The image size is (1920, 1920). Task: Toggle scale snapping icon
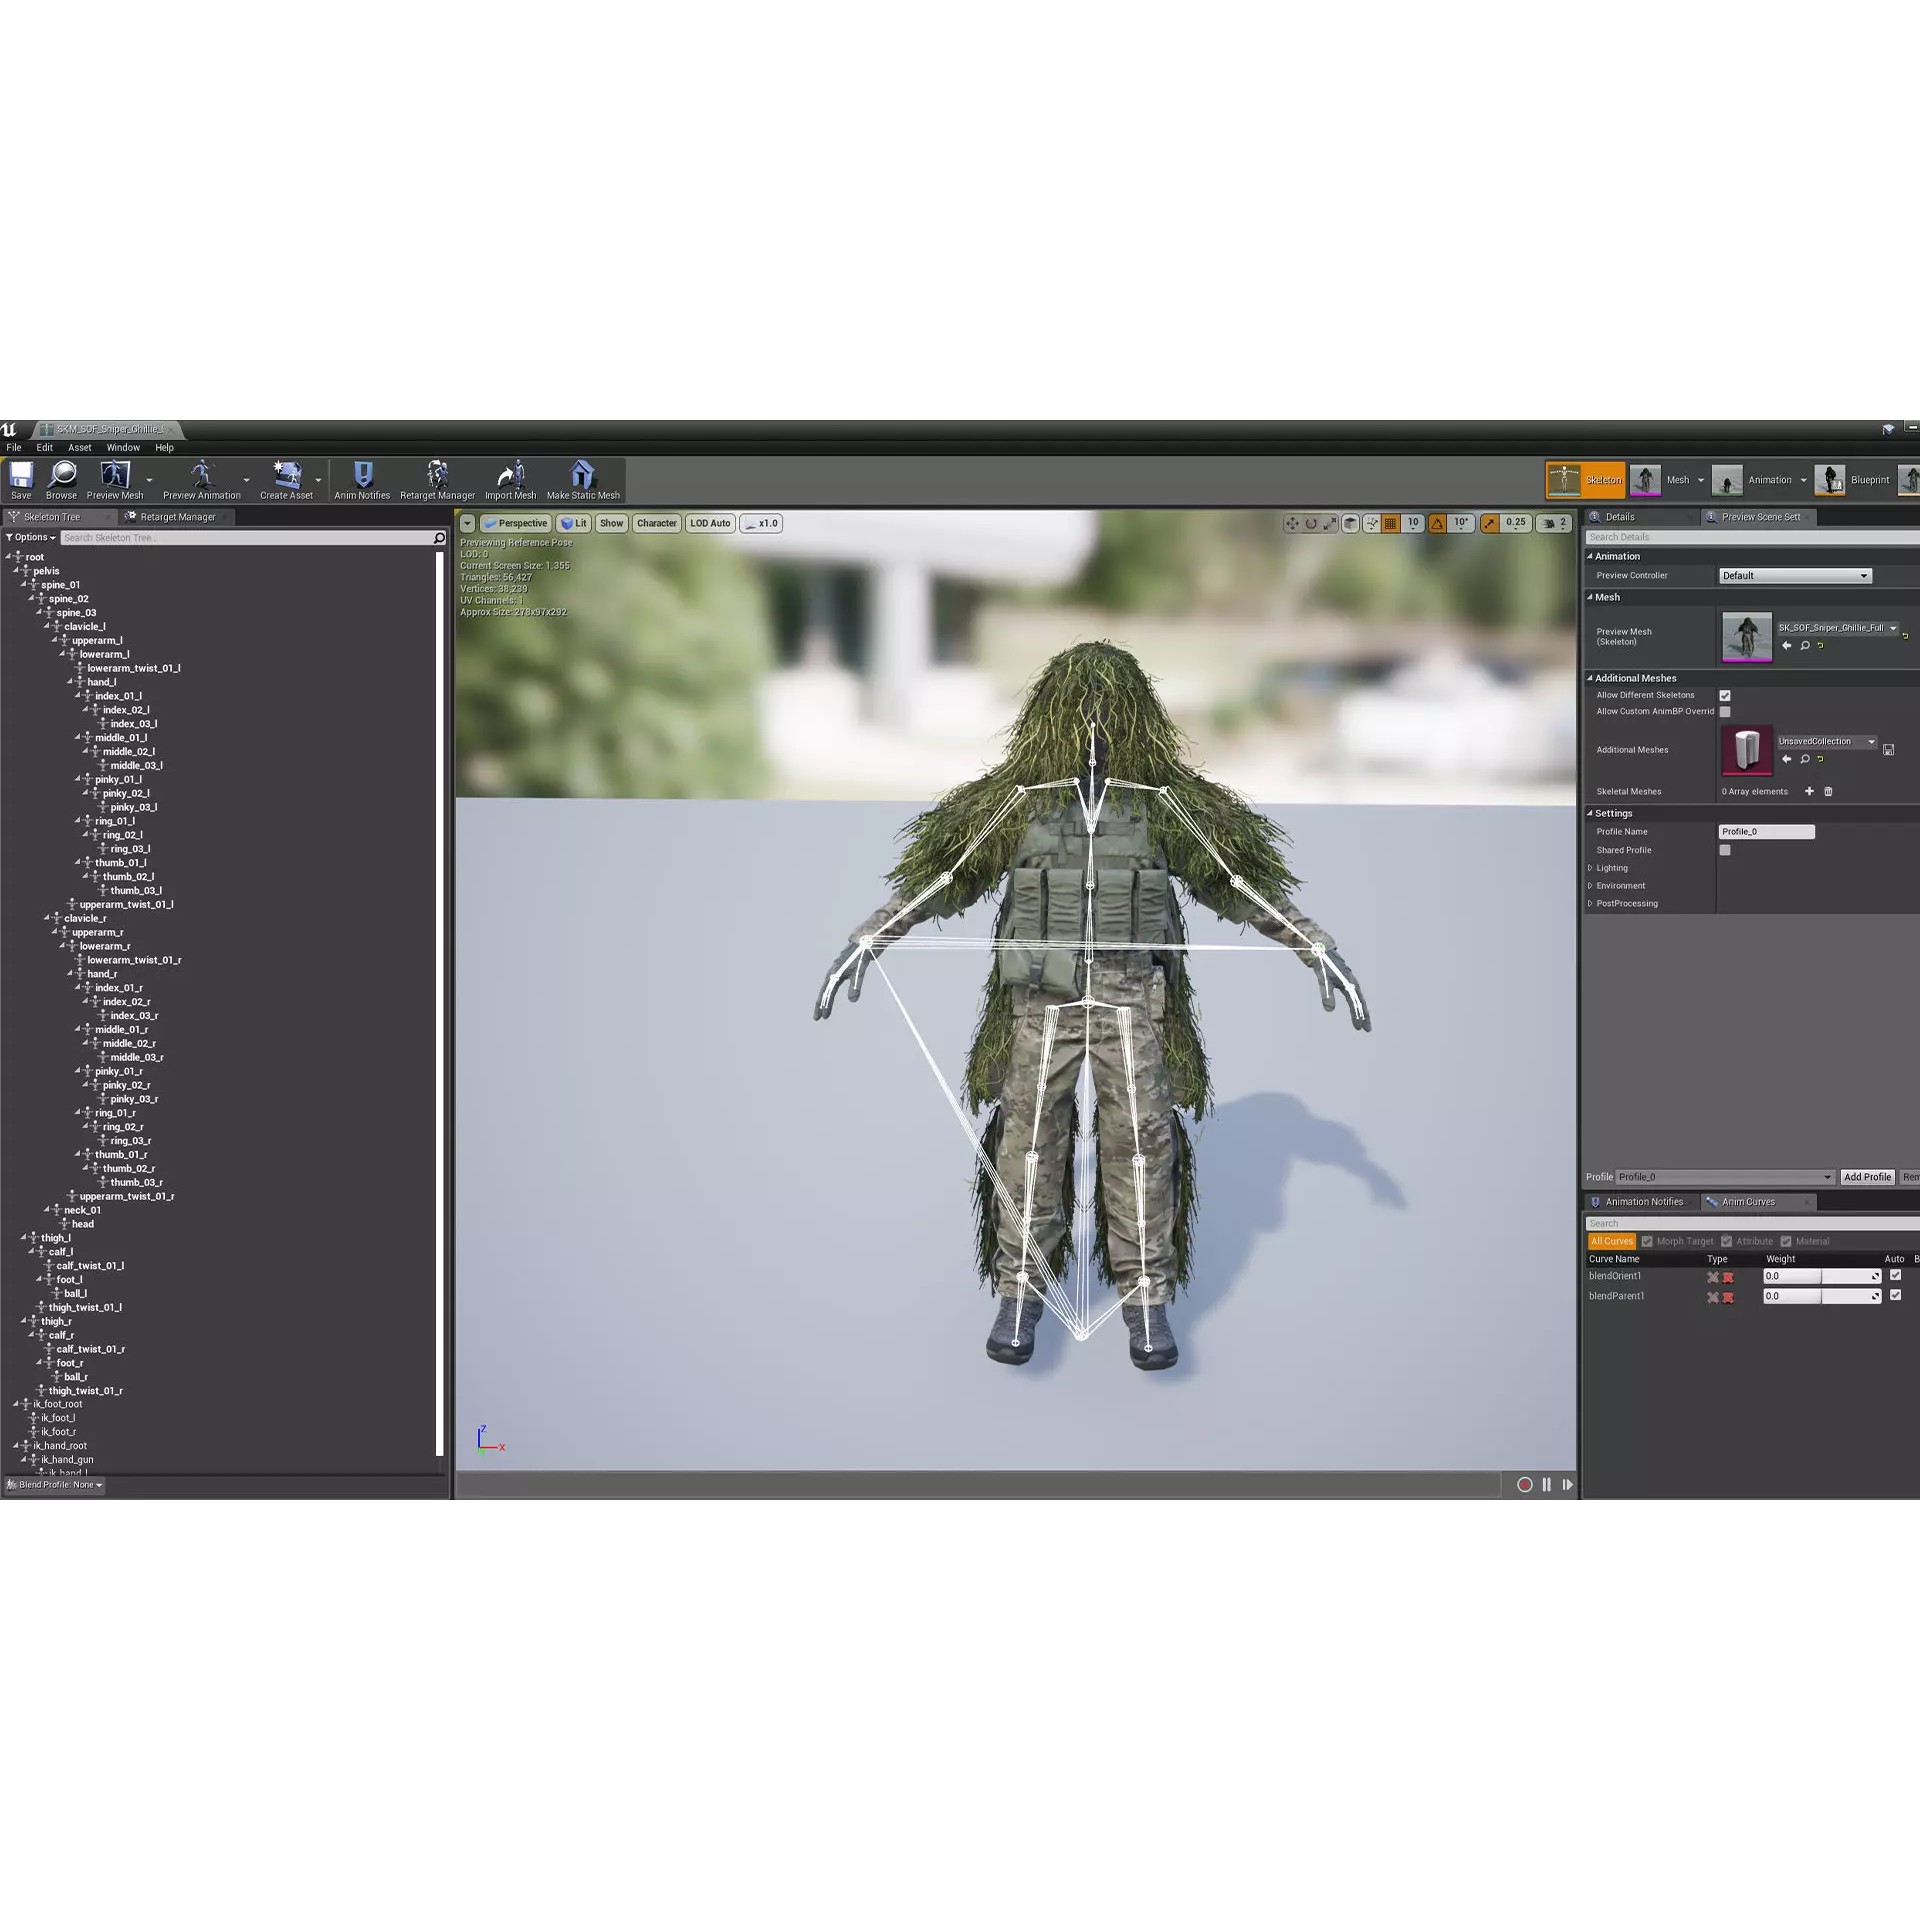point(1490,523)
